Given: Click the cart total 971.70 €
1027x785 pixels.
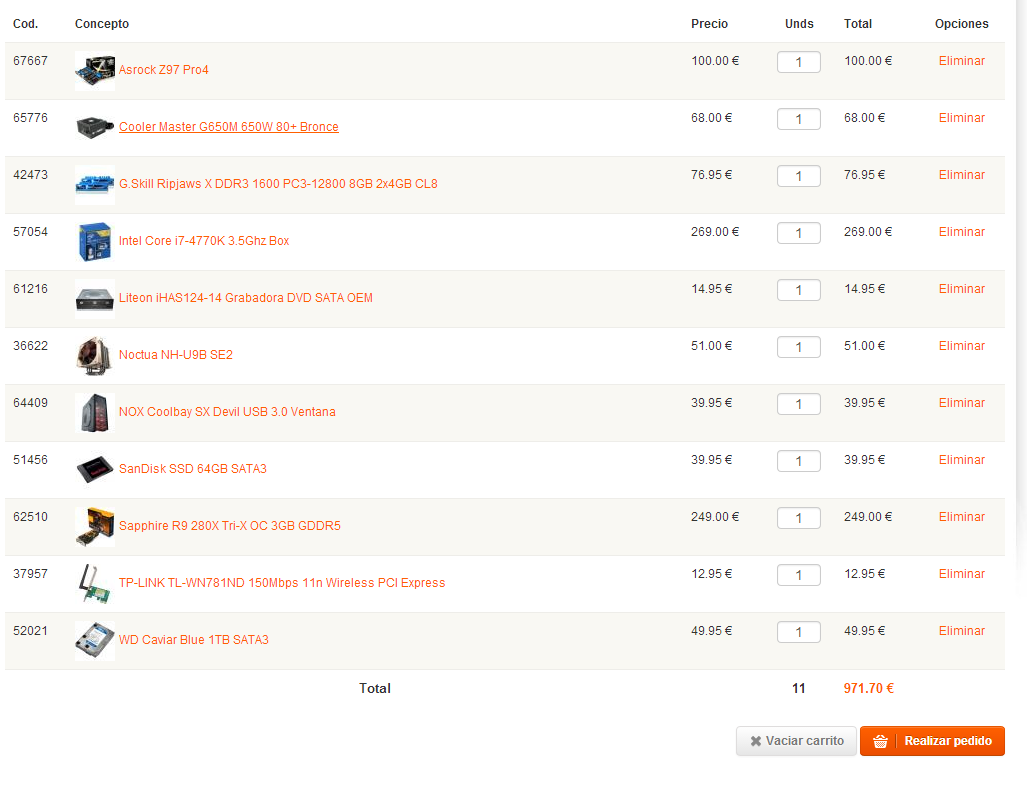Looking at the screenshot, I should point(868,688).
